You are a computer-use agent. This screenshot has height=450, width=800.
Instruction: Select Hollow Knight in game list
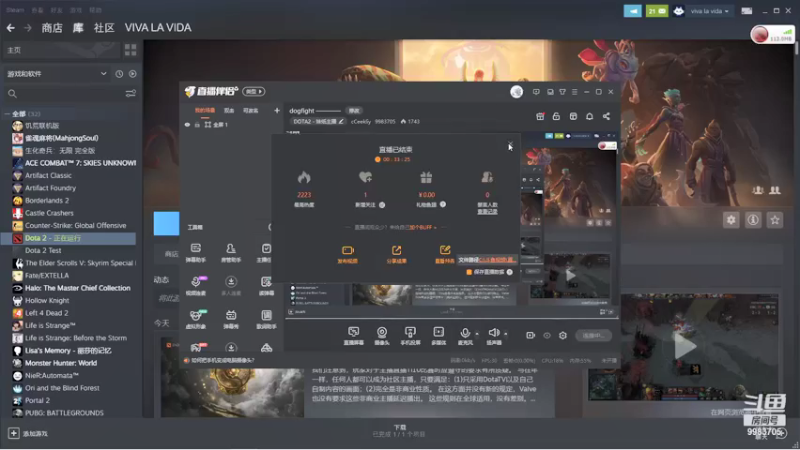47,301
